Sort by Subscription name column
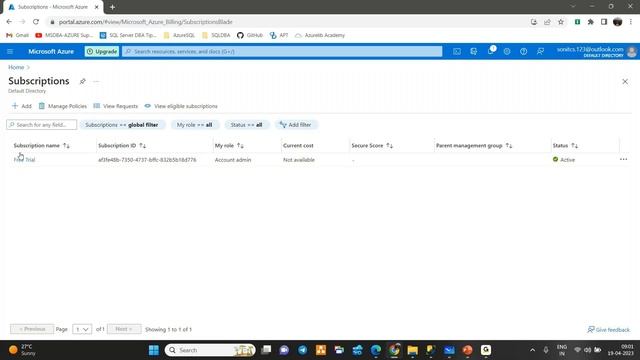The height and width of the screenshot is (360, 640). click(x=42, y=146)
